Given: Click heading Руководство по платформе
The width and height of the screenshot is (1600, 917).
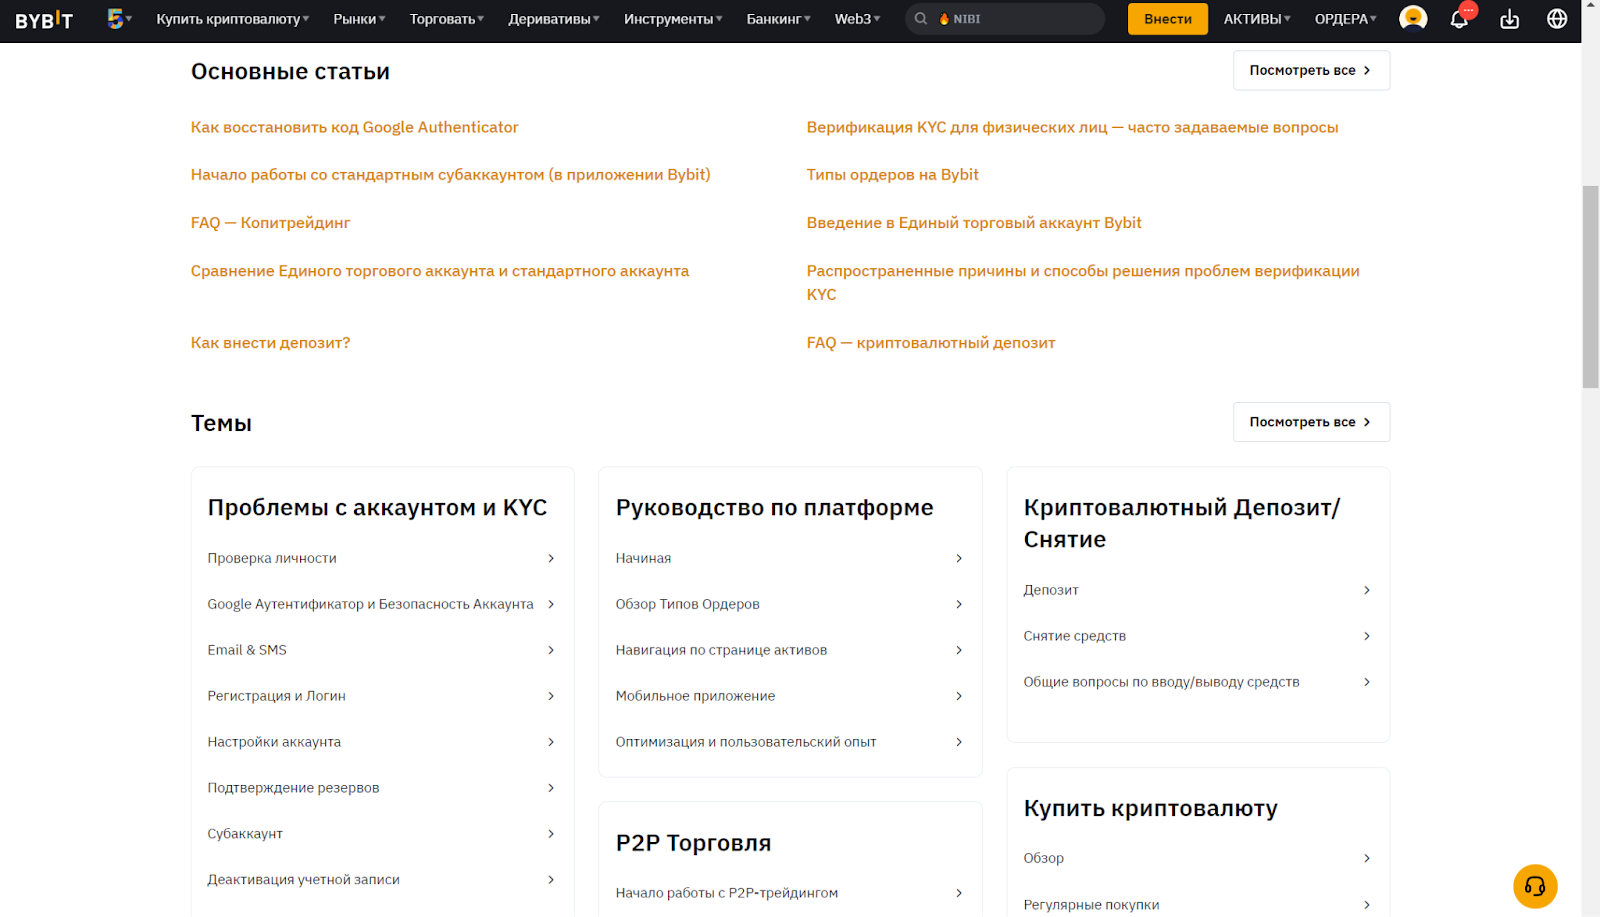Looking at the screenshot, I should tap(774, 507).
